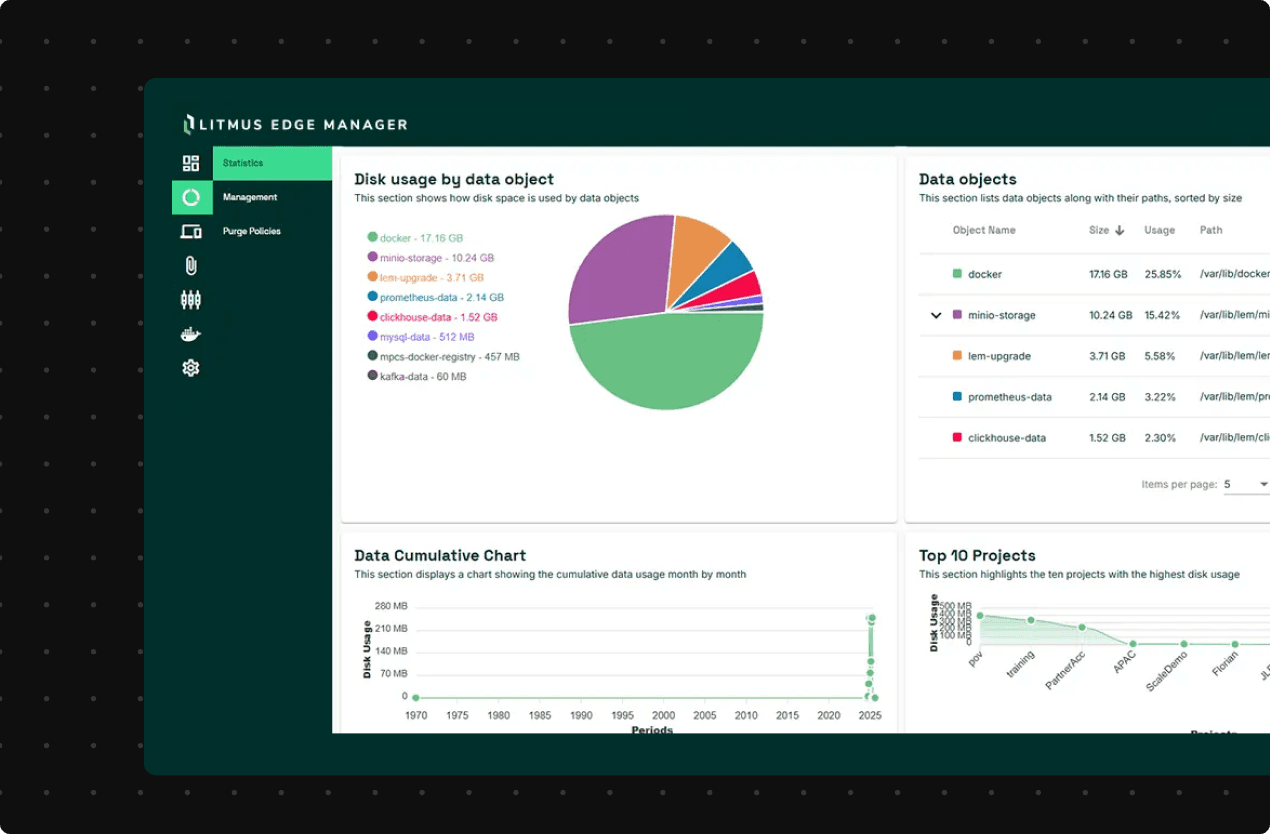Switch to the Management menu item
The image size is (1270, 834).
click(x=252, y=197)
